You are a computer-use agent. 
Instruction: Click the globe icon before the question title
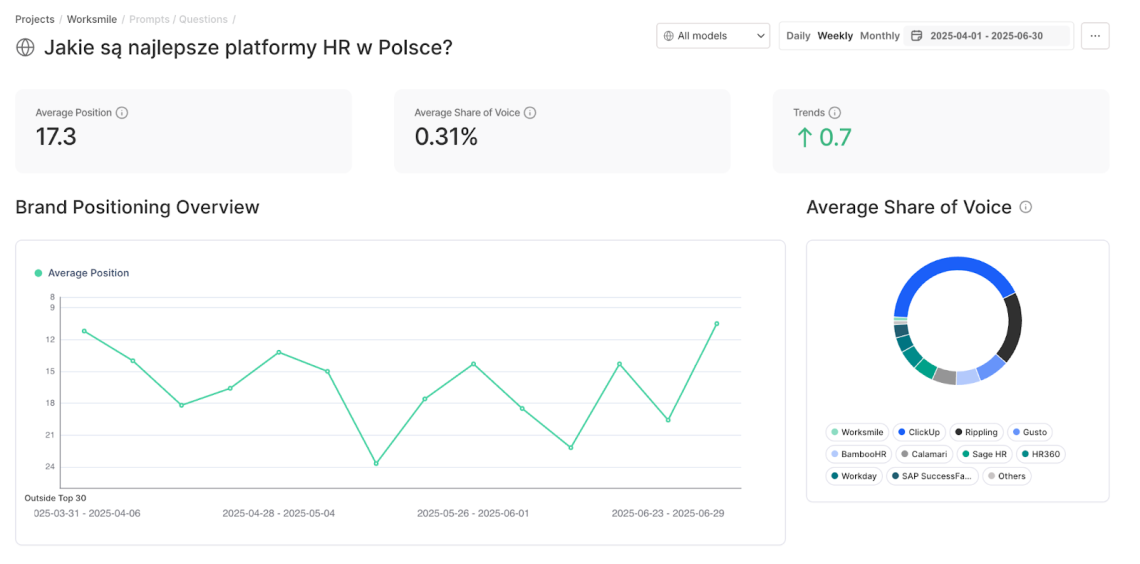[25, 48]
